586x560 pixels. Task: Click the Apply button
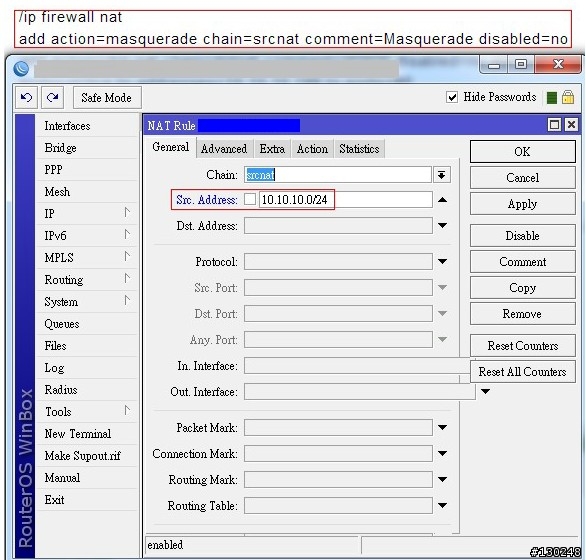[522, 204]
